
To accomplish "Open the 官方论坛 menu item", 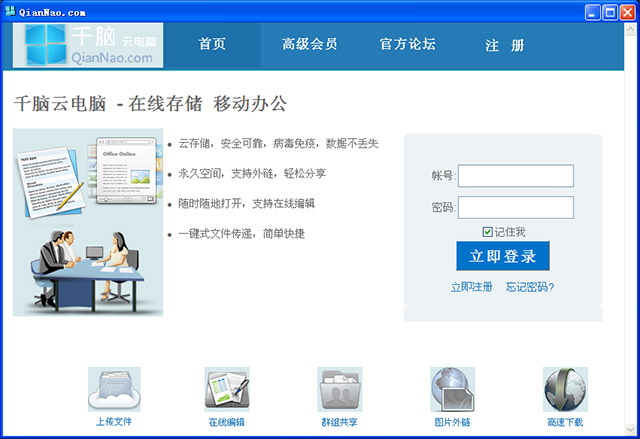I will point(407,44).
